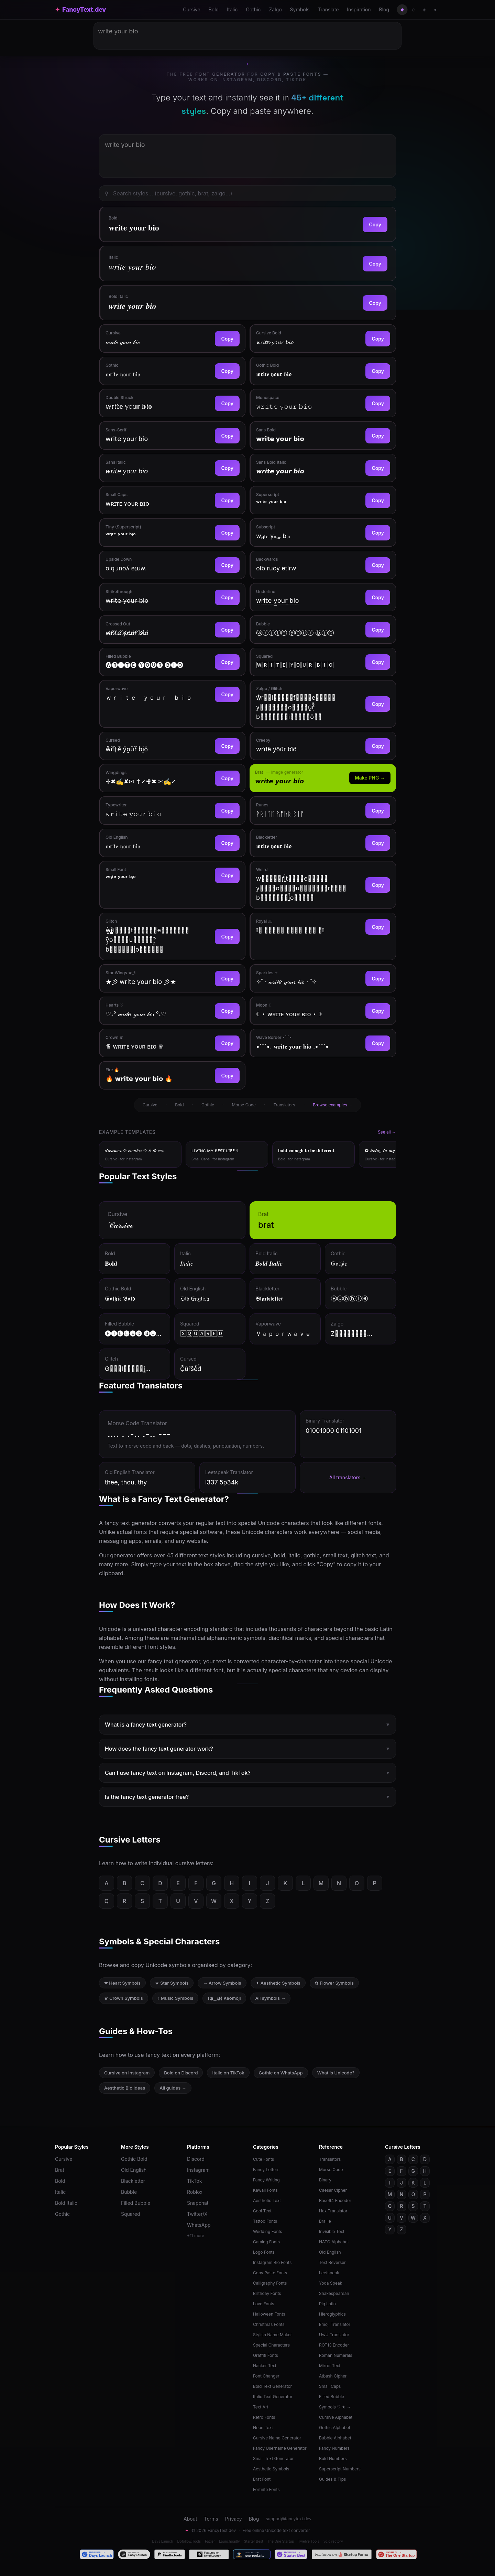The width and height of the screenshot is (495, 2576).
Task: Open the What is Unicode? guide
Action: [x=336, y=2073]
